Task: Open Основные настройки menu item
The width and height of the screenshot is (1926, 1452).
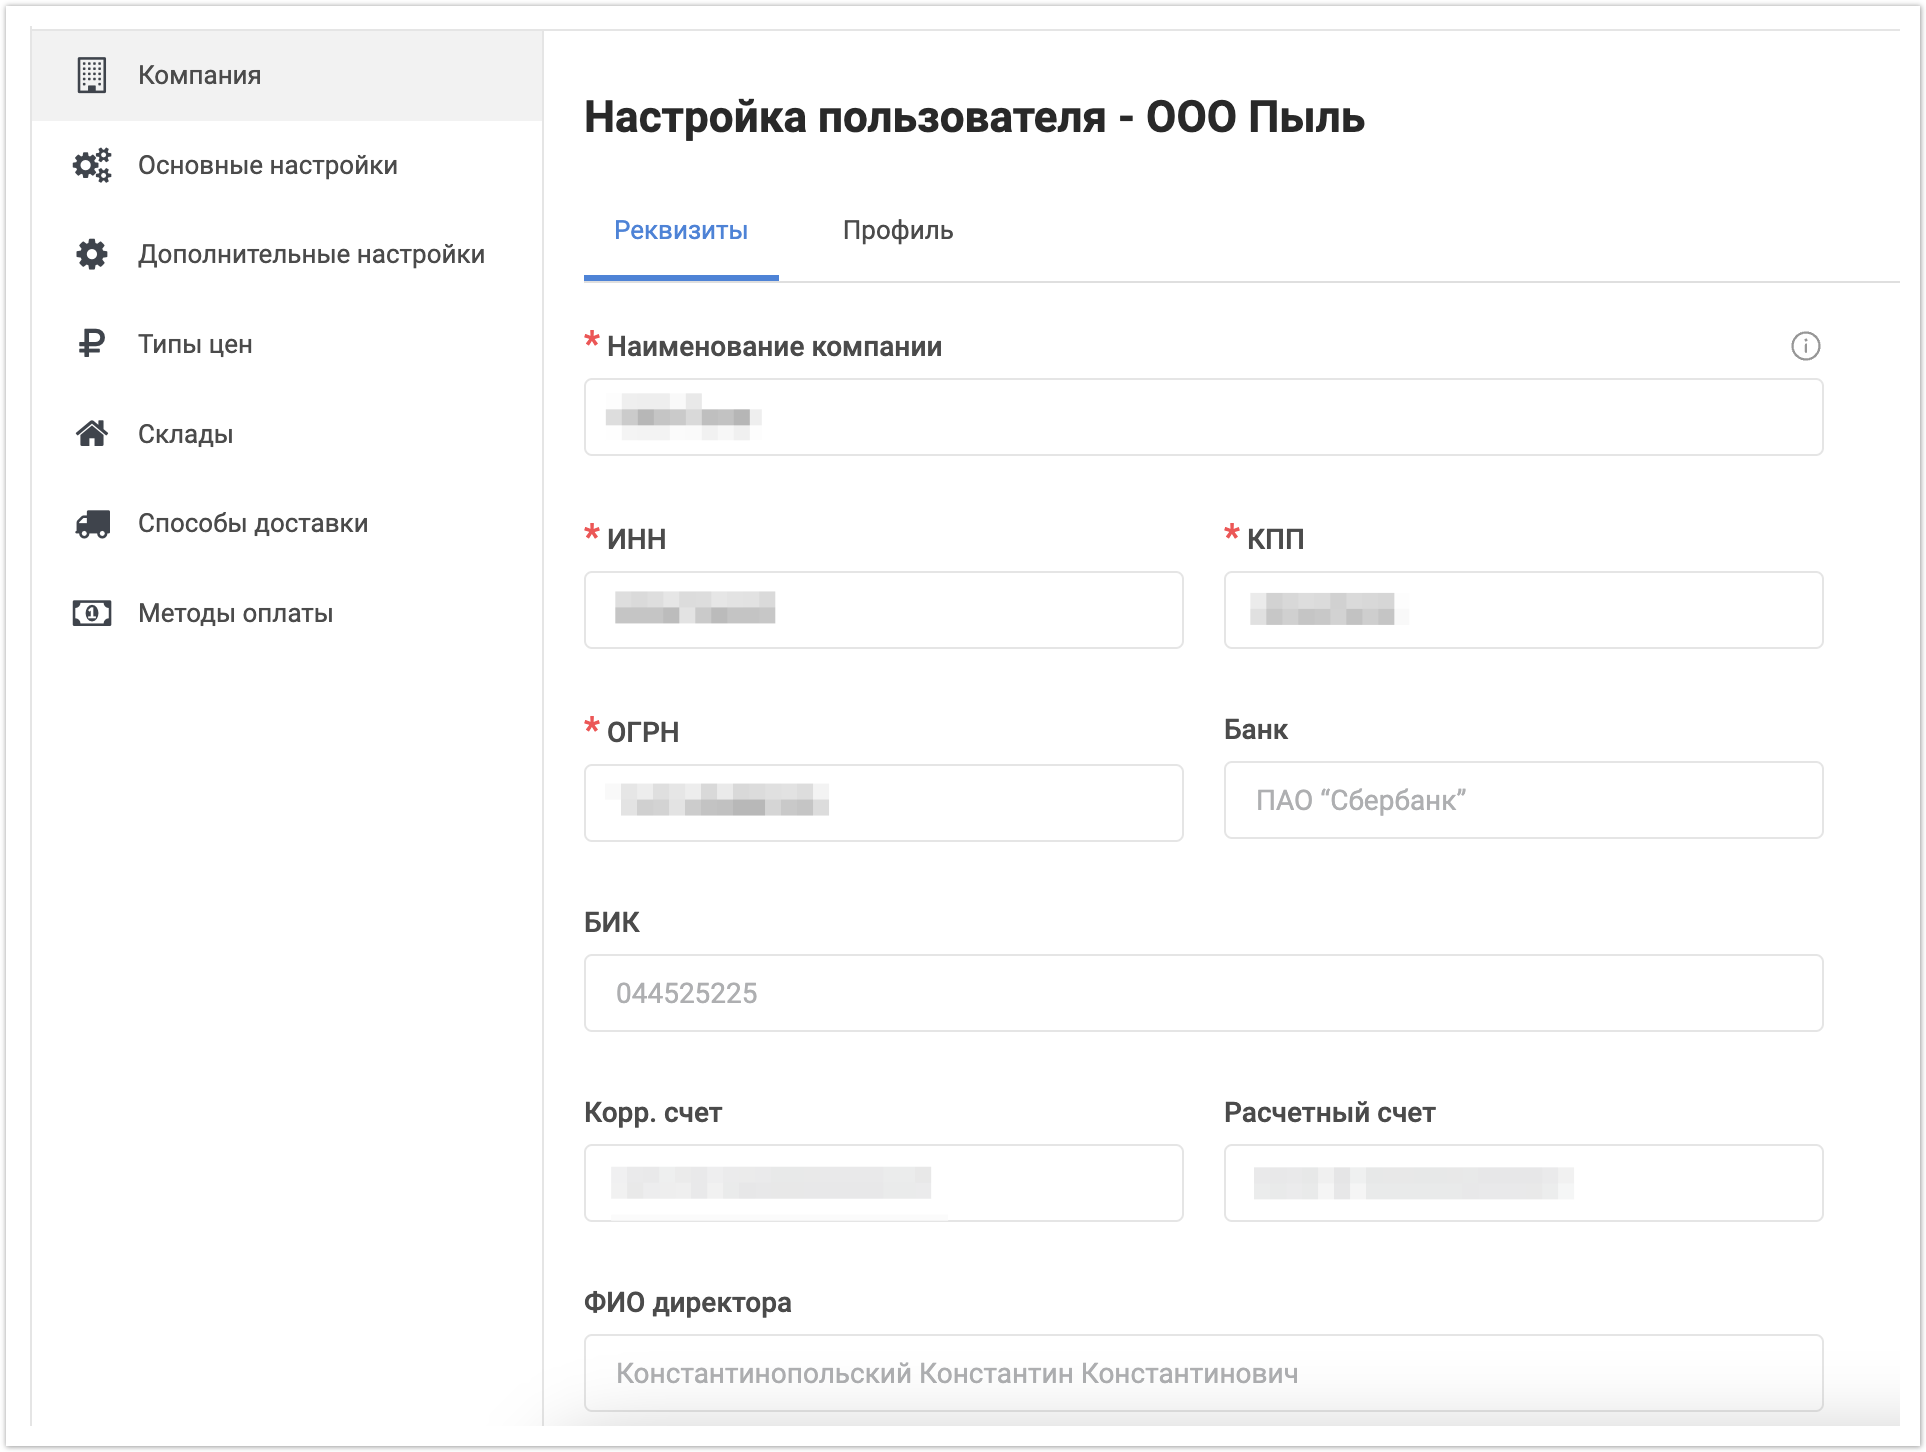Action: tap(267, 165)
